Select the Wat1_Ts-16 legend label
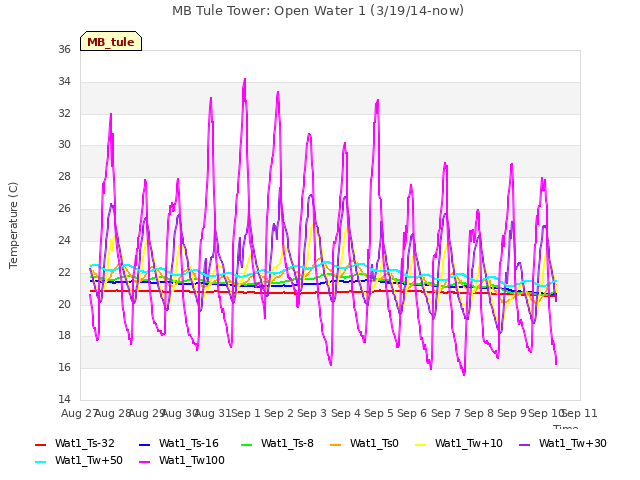Viewport: 640px width, 480px height. 189,443
